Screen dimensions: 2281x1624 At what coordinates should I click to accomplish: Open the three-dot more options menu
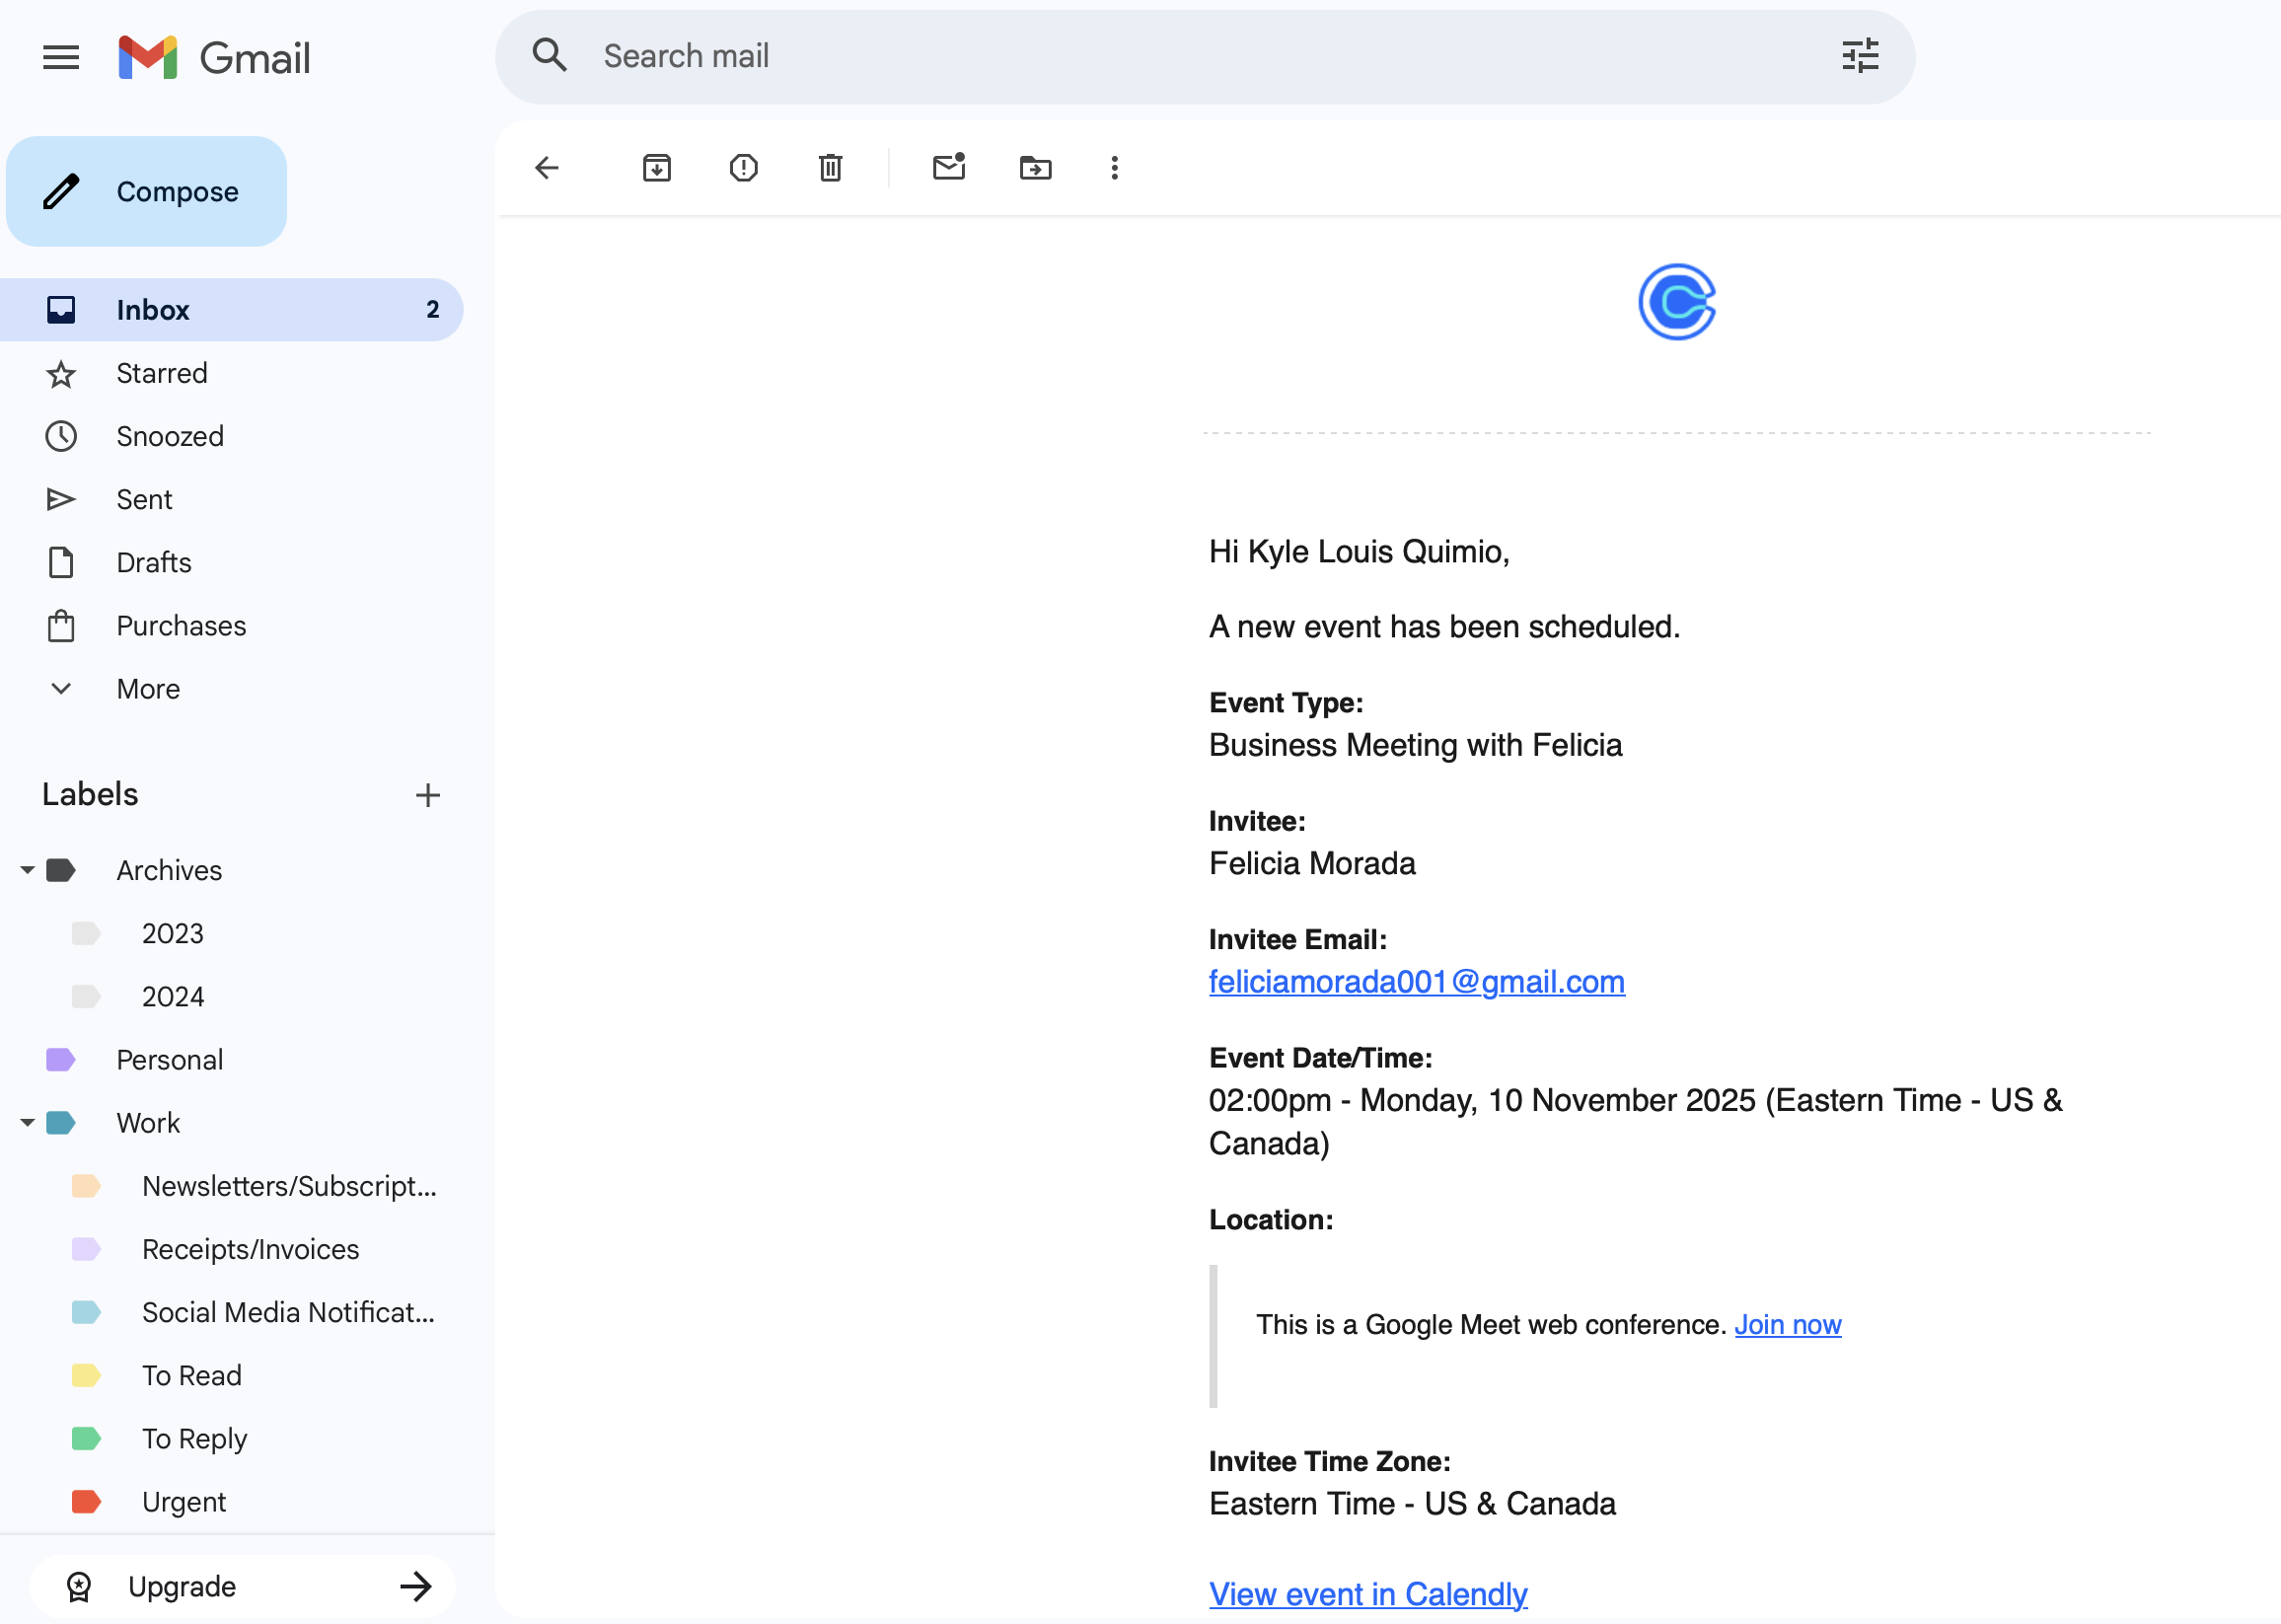point(1114,168)
